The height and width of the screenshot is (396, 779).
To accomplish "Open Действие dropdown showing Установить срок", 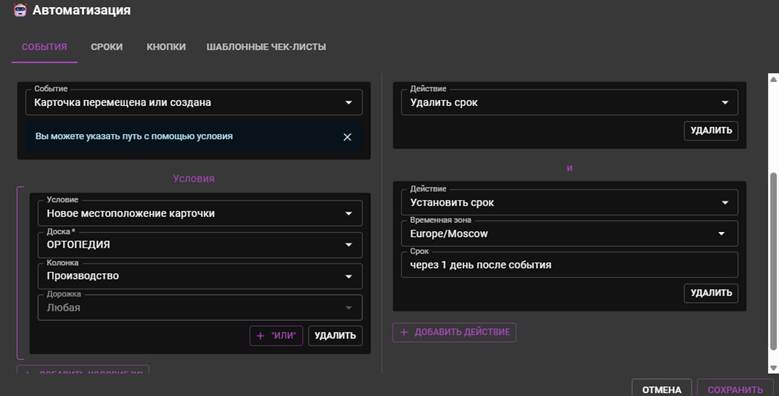I will (x=569, y=202).
